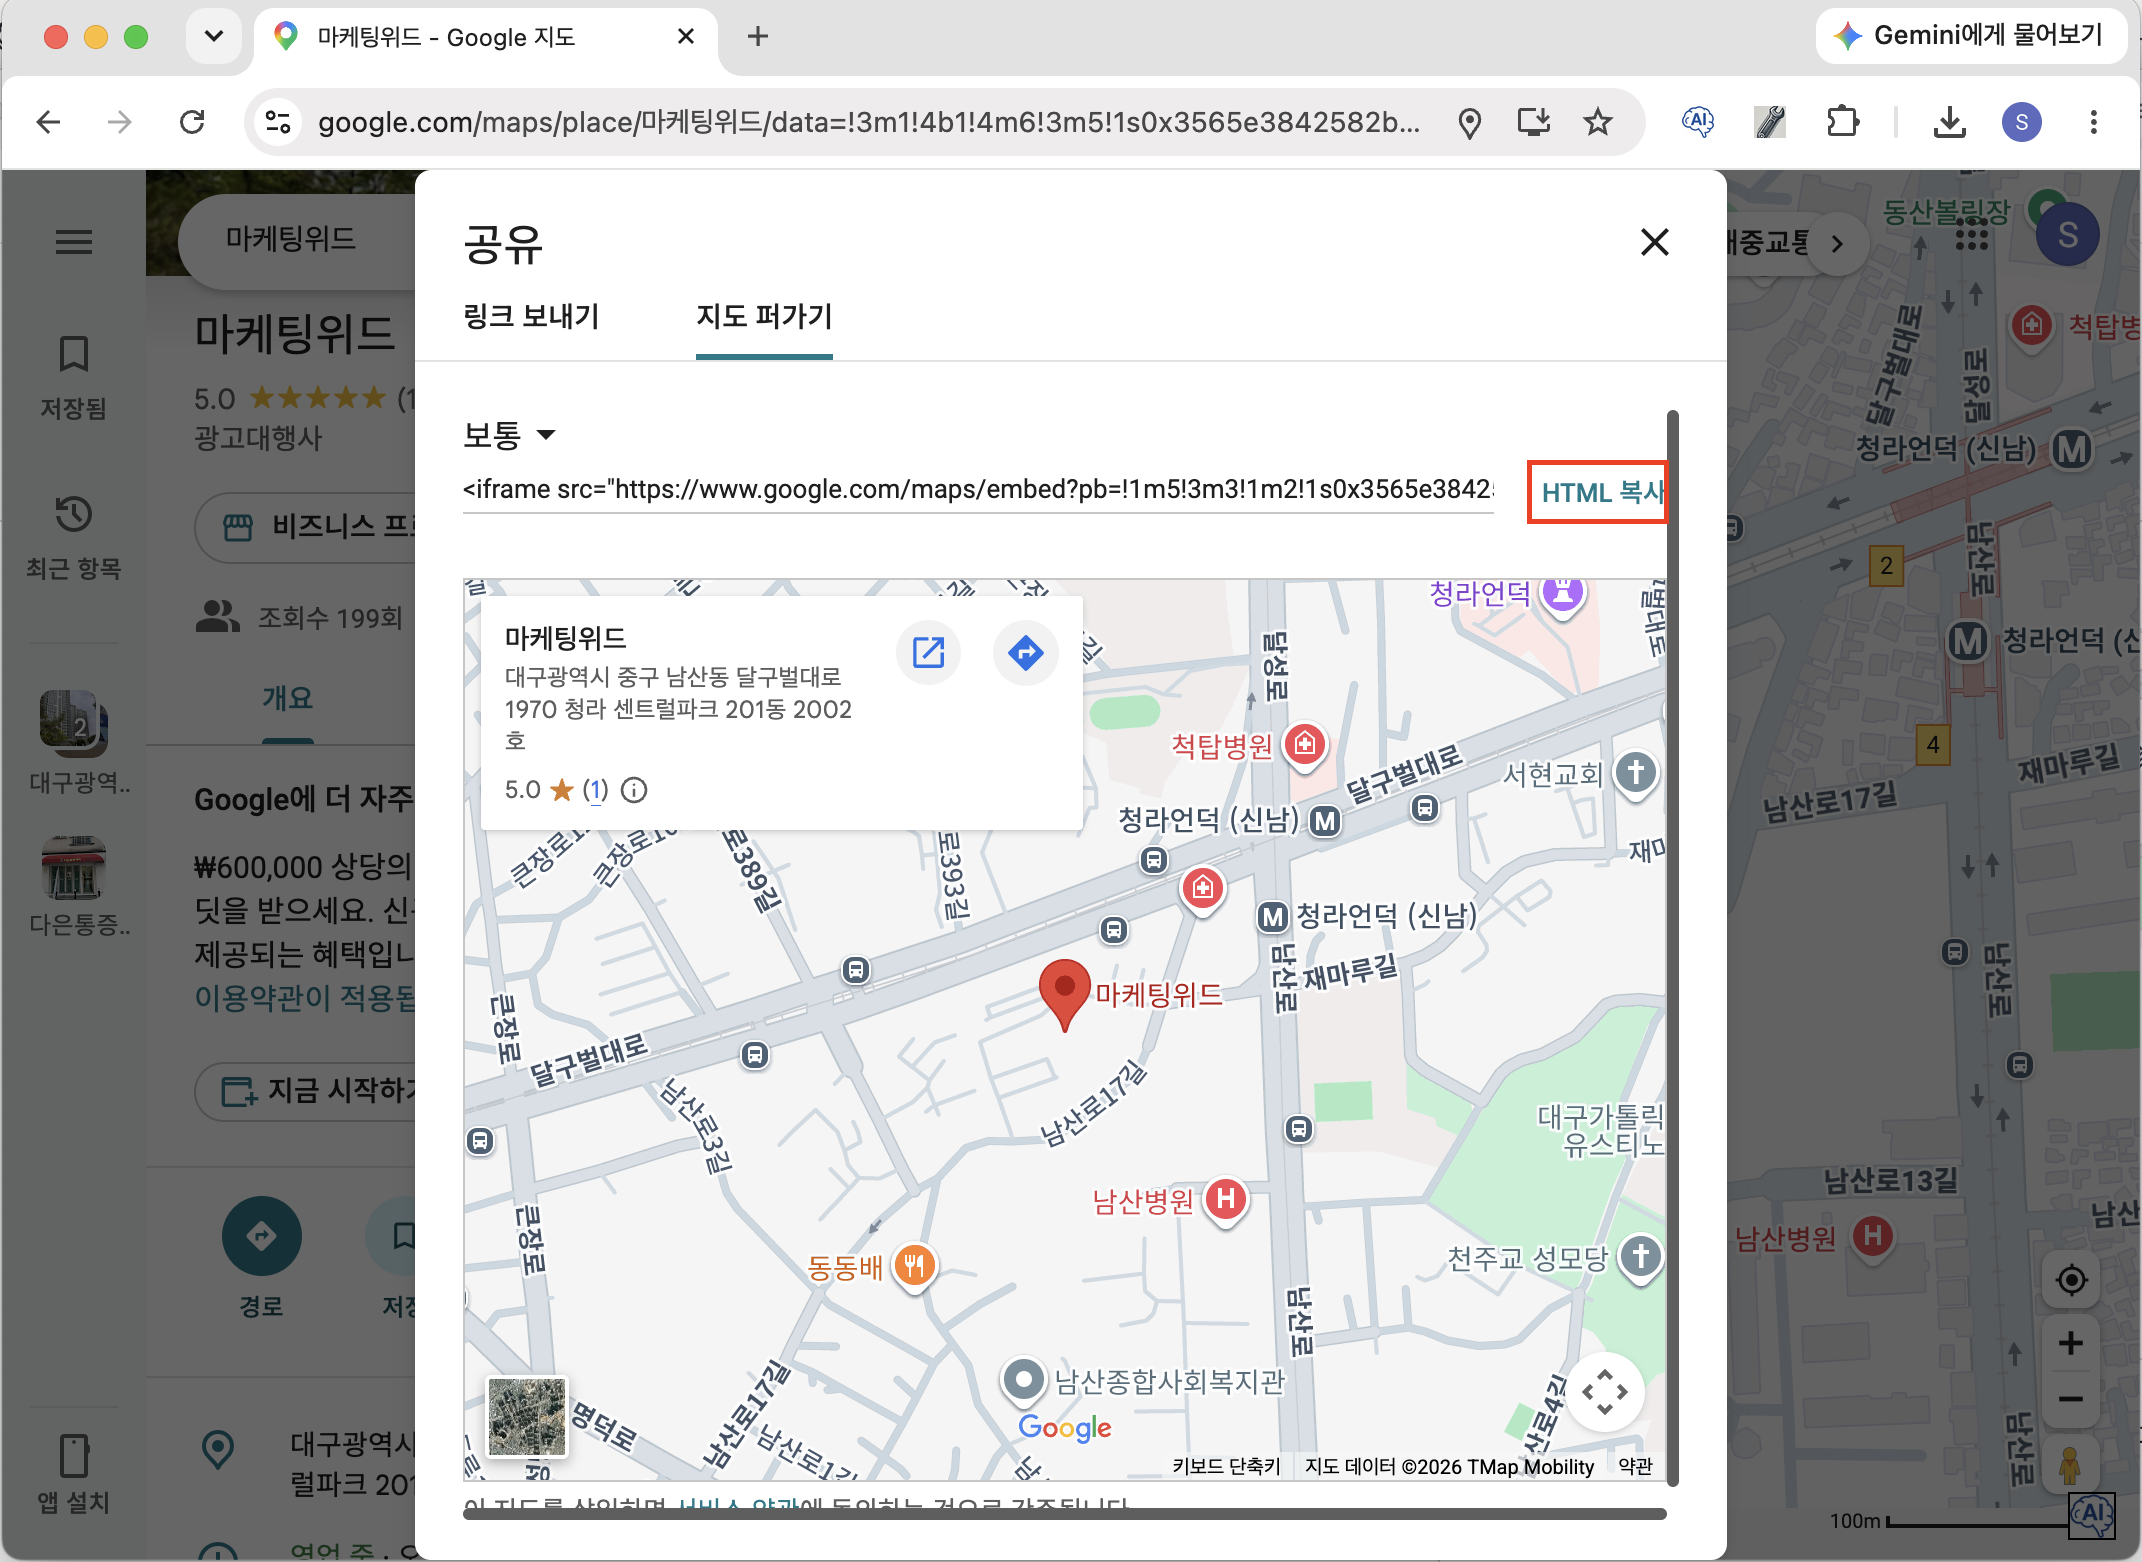This screenshot has height=1562, width=2142.
Task: Click Gemini에게 물어보기 button
Action: point(1970,36)
